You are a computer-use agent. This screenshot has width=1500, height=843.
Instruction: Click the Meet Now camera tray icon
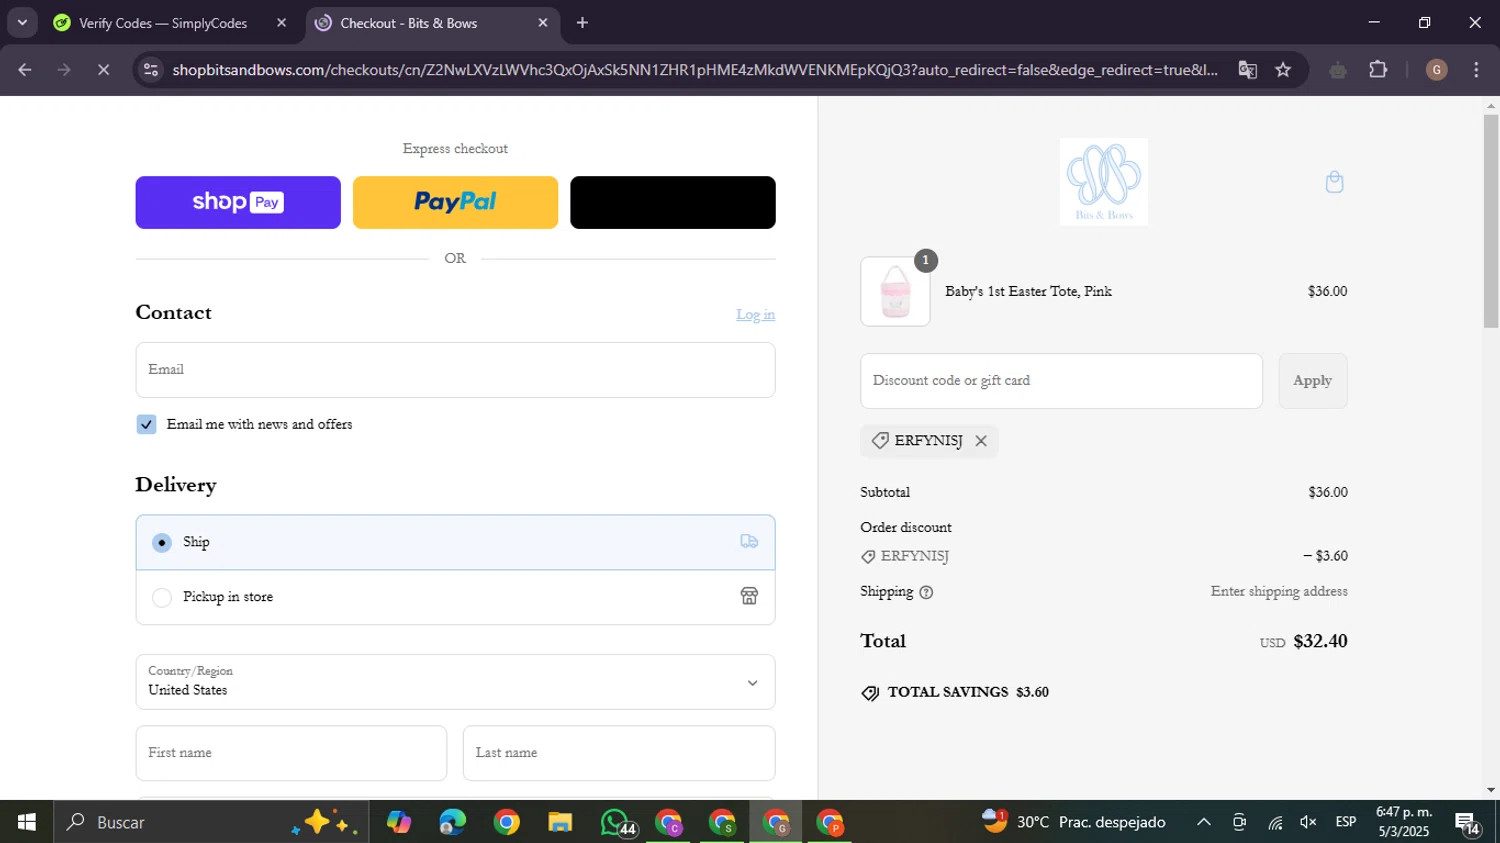pos(1239,822)
